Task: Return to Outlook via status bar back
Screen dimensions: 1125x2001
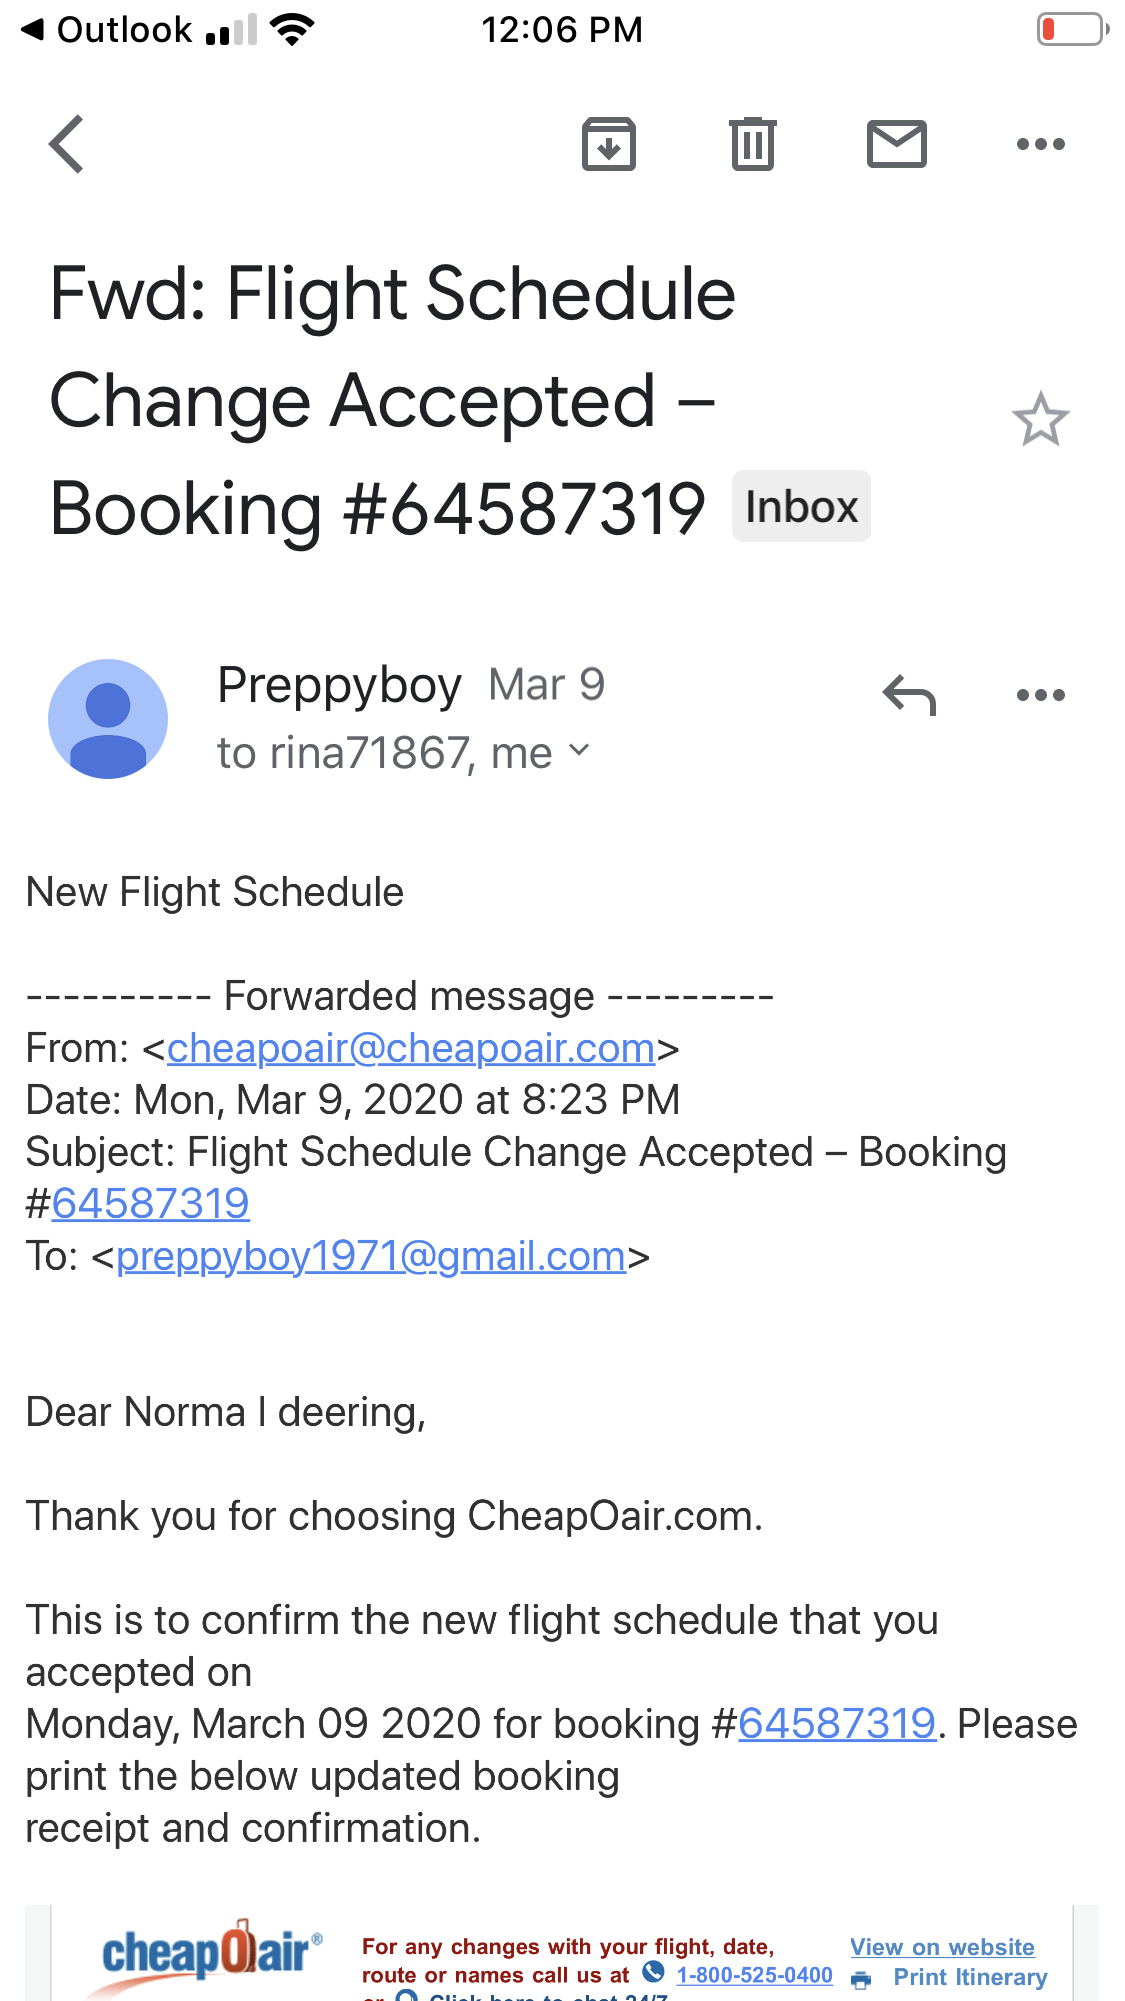Action: 106,30
